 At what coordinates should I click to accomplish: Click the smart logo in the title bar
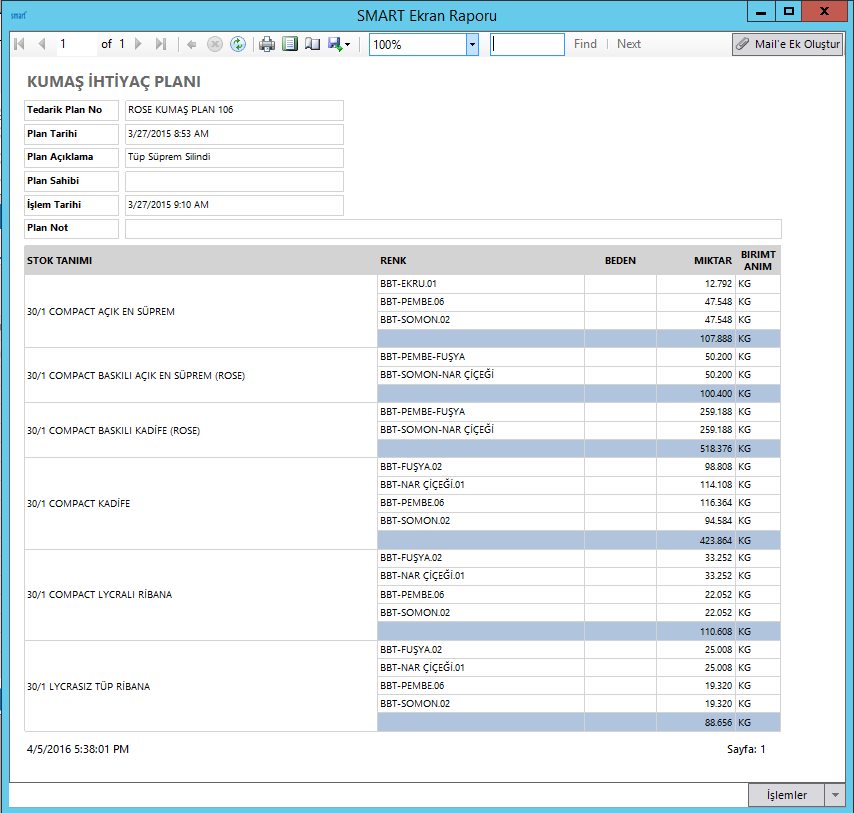tap(18, 15)
